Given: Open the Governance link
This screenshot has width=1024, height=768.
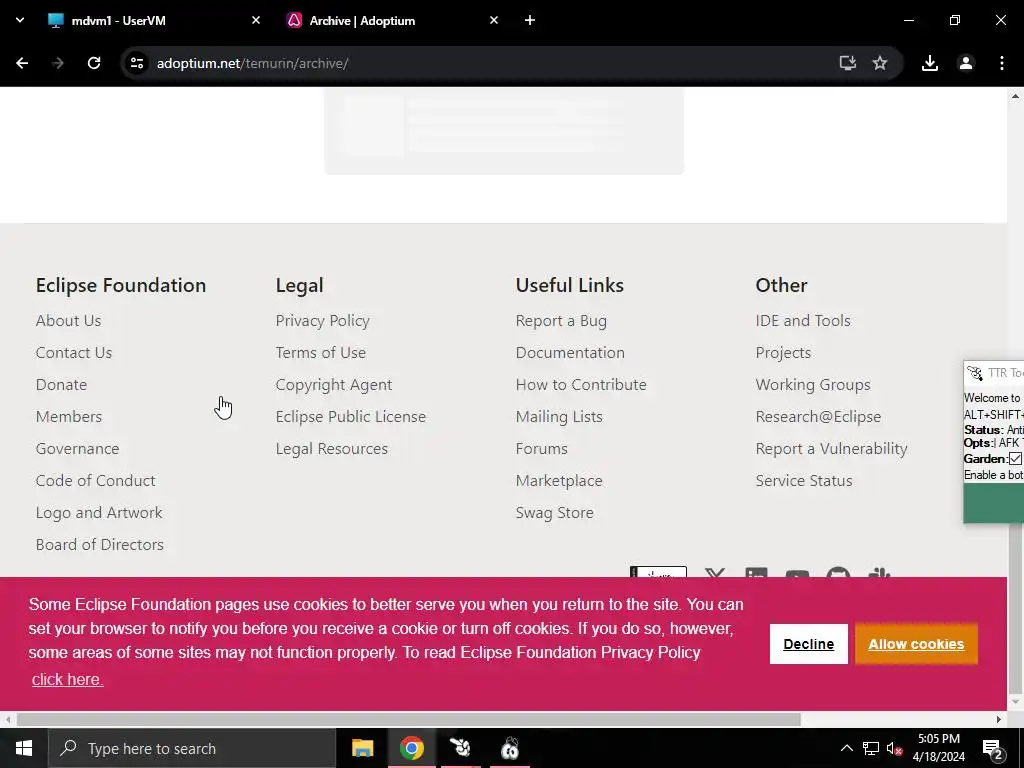Looking at the screenshot, I should 78,449.
